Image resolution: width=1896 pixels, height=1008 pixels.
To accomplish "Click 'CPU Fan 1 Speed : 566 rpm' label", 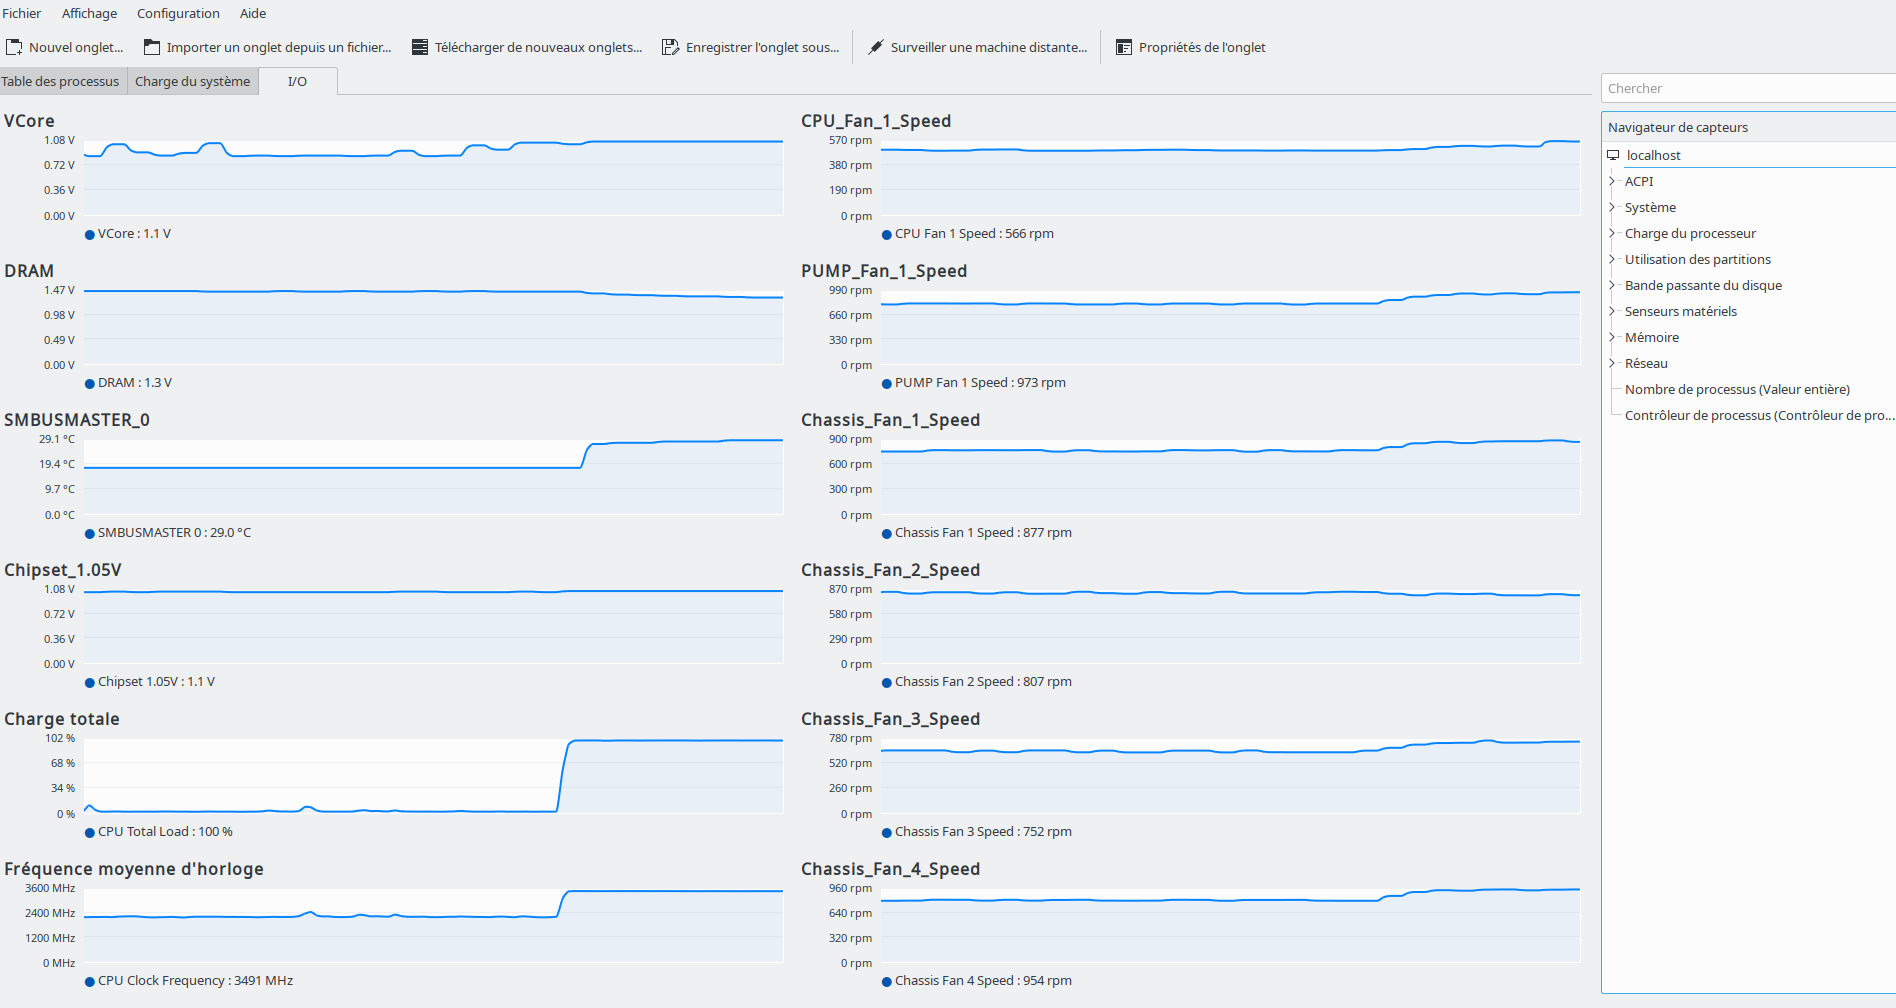I will coord(974,234).
